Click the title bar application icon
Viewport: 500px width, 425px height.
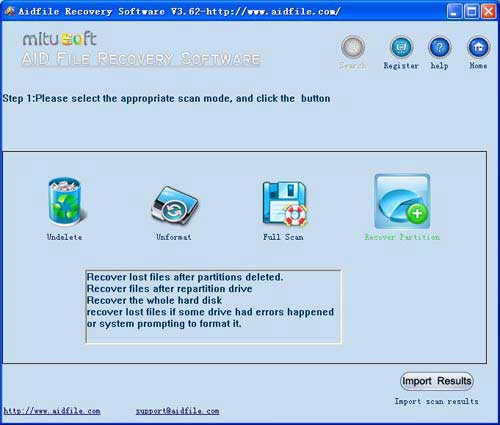10,11
